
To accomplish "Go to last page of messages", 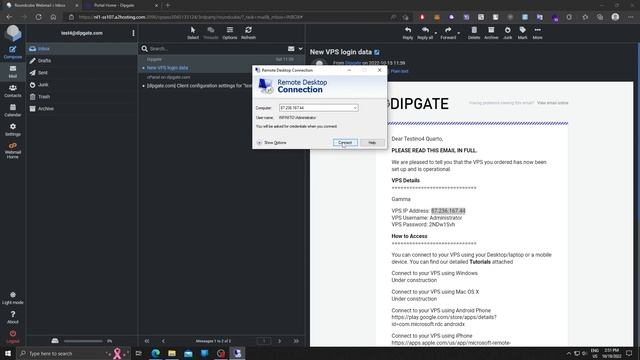I will point(296,341).
